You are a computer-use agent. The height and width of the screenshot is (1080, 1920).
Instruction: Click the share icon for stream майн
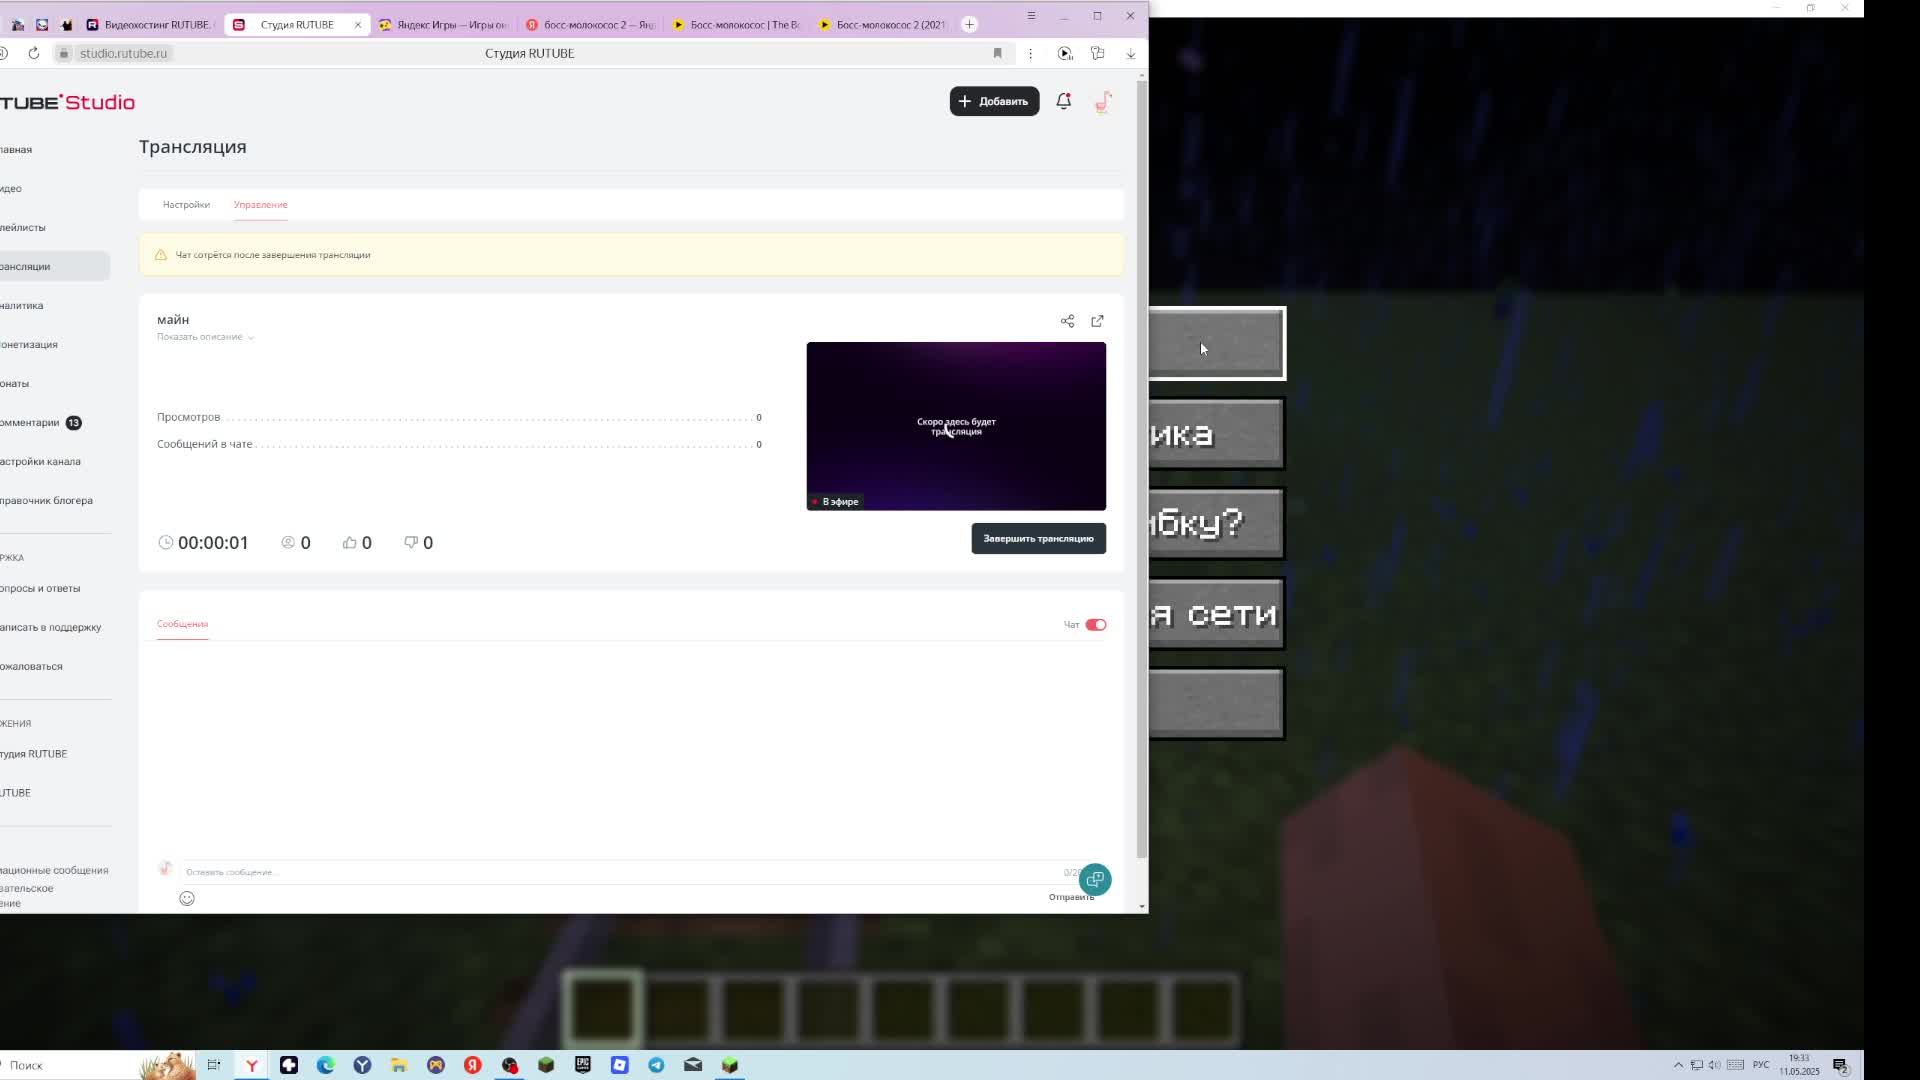(1067, 321)
